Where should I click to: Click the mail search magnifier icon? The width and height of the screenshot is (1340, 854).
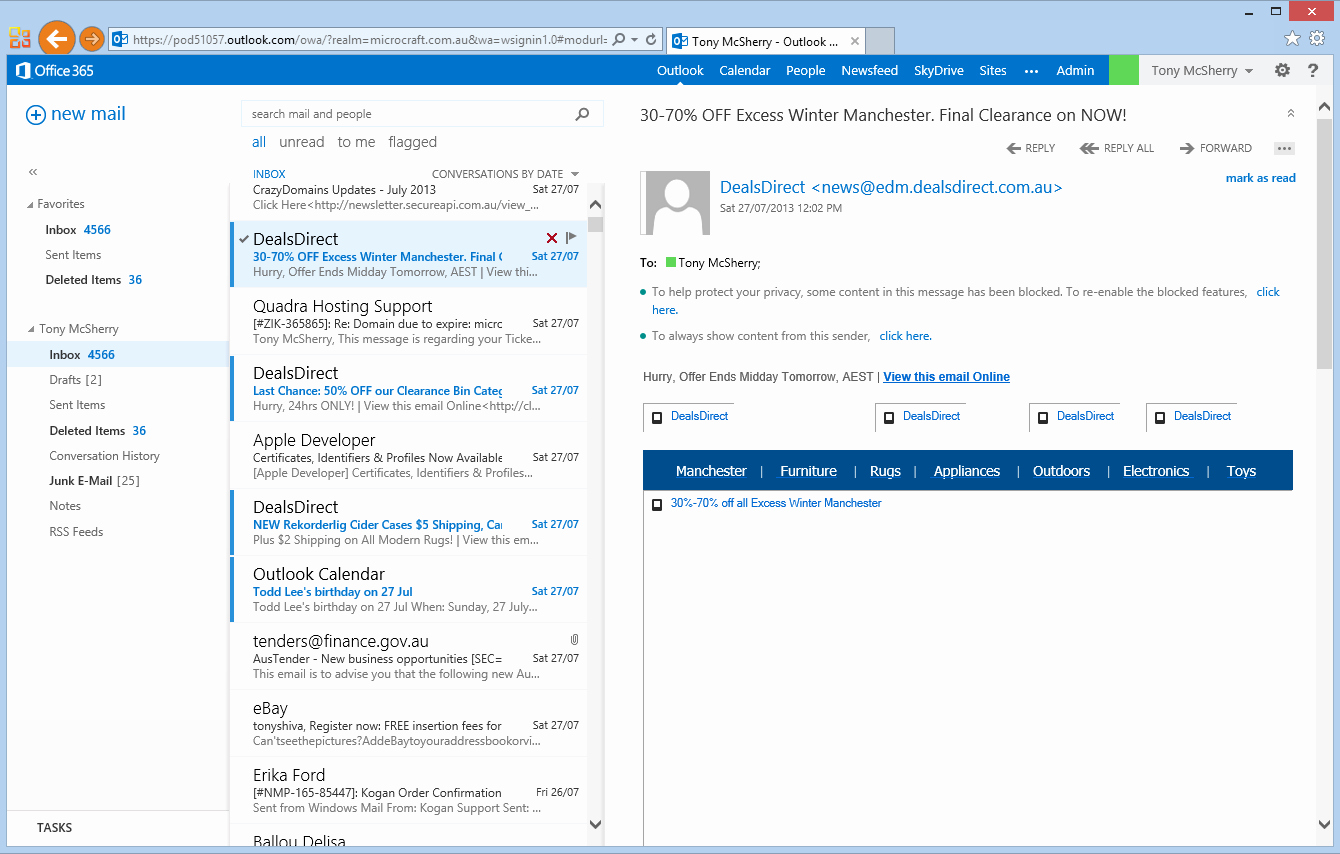coord(582,114)
